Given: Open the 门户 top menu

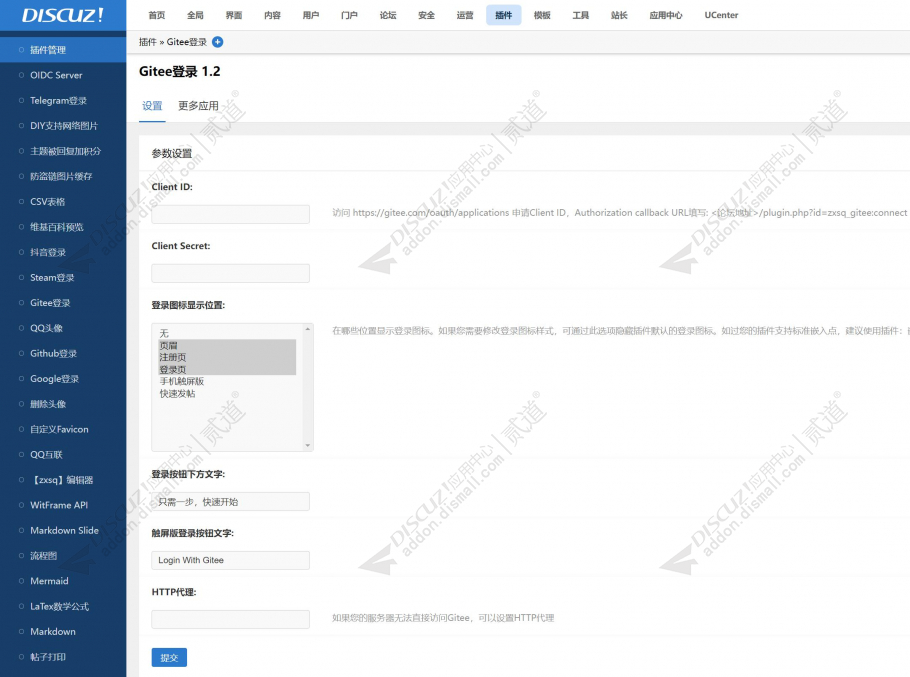Looking at the screenshot, I should click(x=349, y=15).
